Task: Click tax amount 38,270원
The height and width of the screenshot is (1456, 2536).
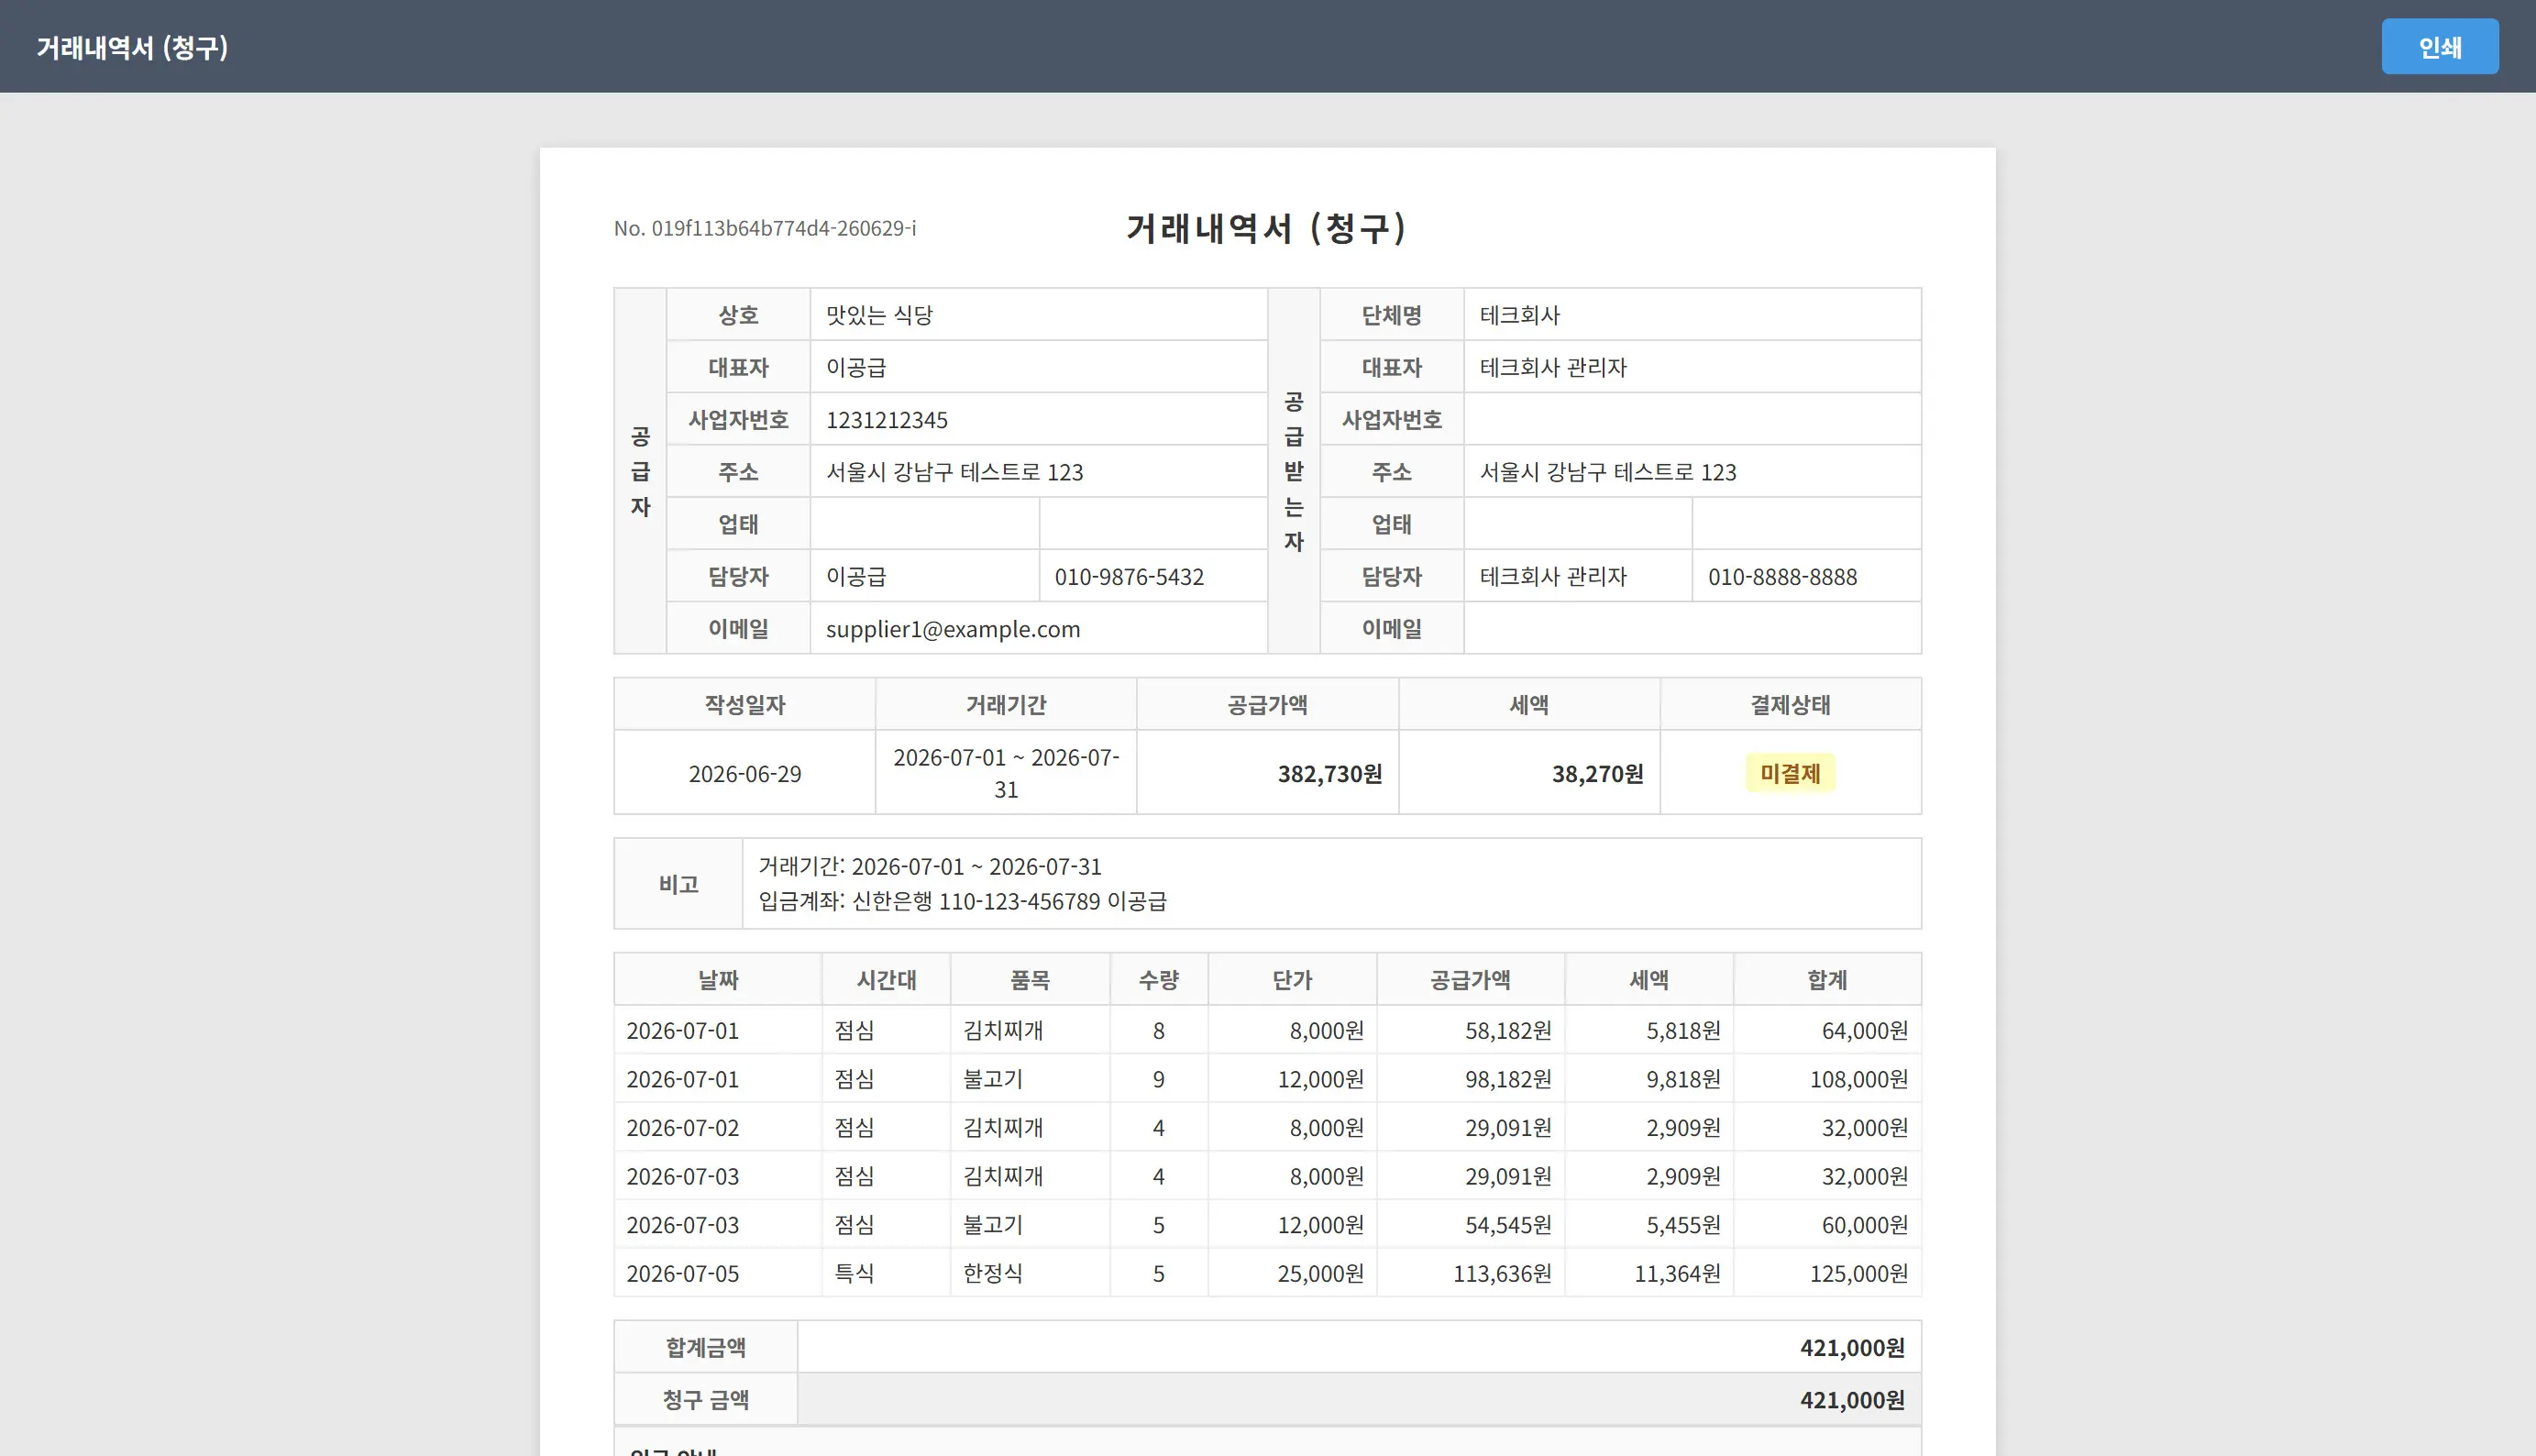Action: coord(1597,773)
